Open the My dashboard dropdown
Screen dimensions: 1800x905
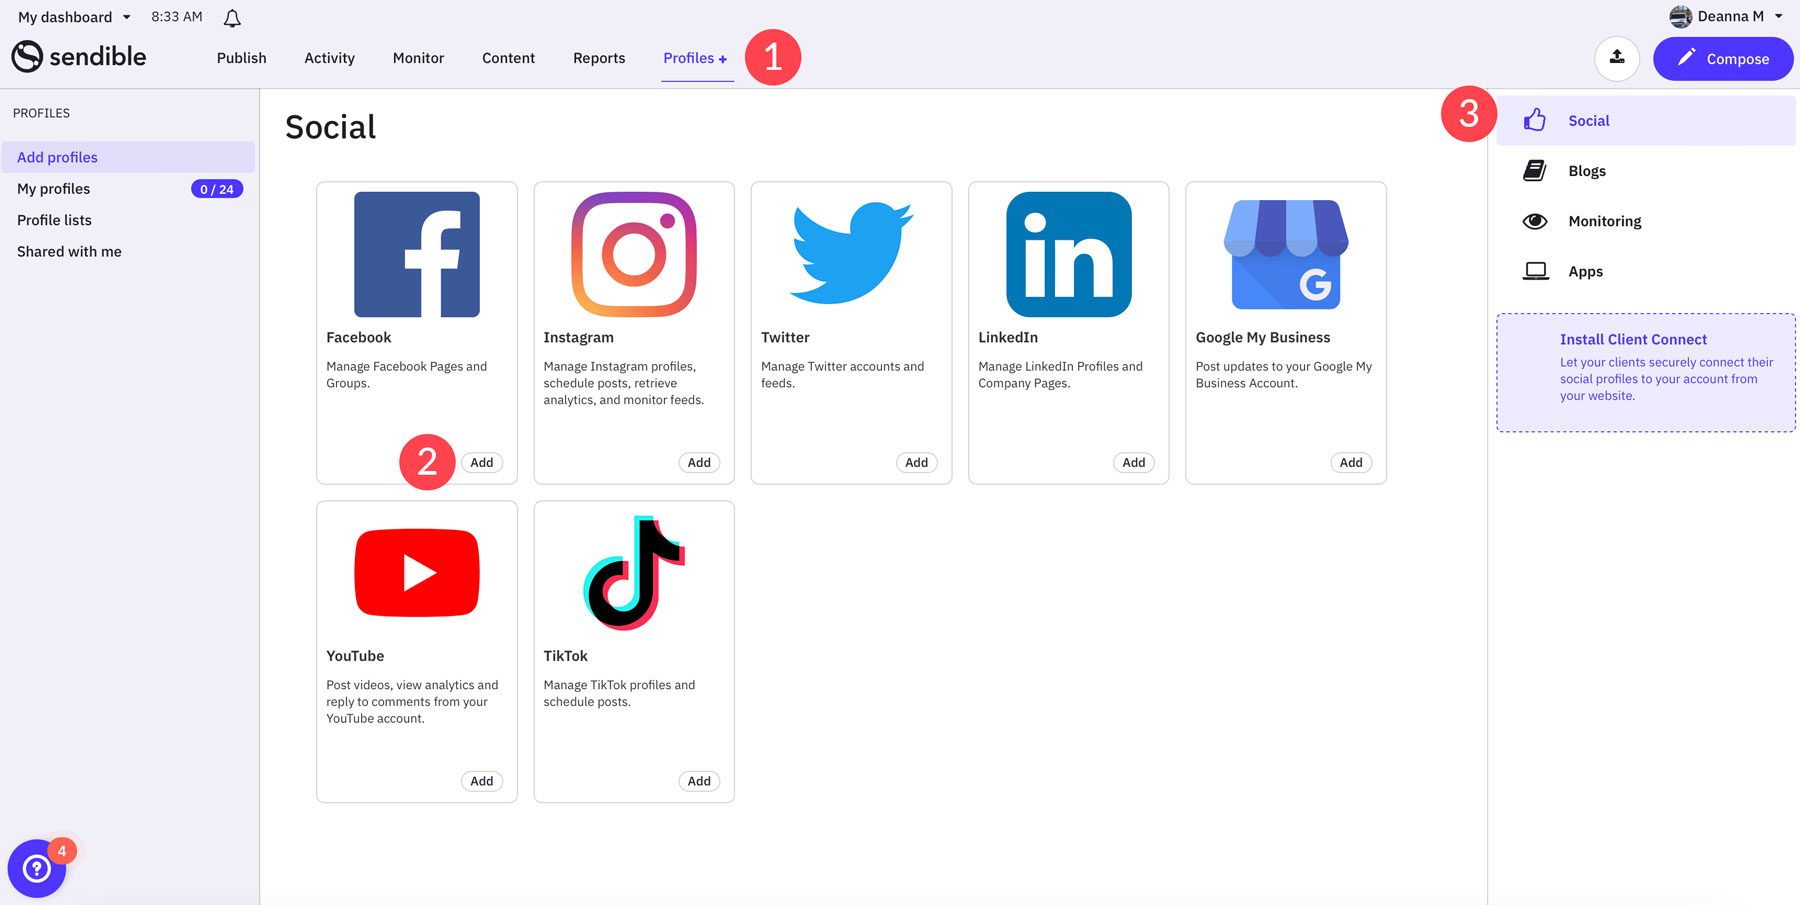72,16
